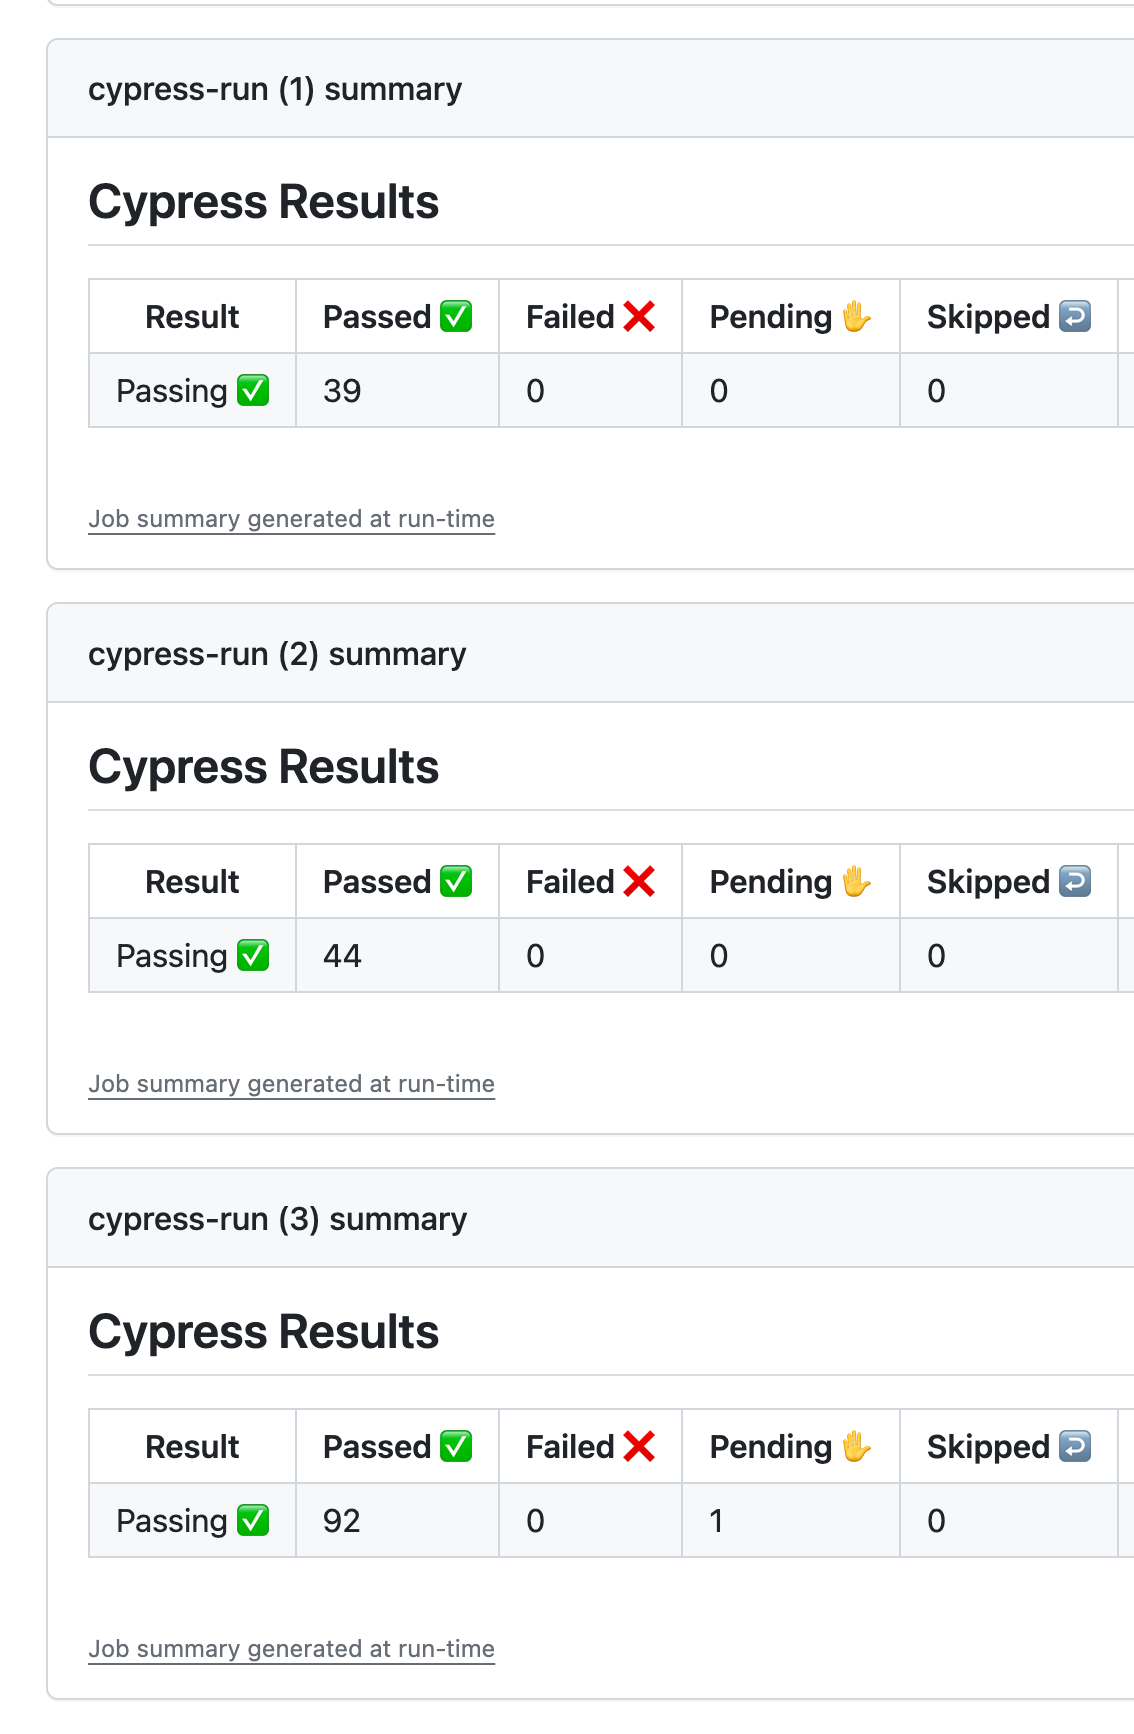1134x1734 pixels.
Task: Follow Job summary link under cypress-run (3)
Action: point(291,1649)
